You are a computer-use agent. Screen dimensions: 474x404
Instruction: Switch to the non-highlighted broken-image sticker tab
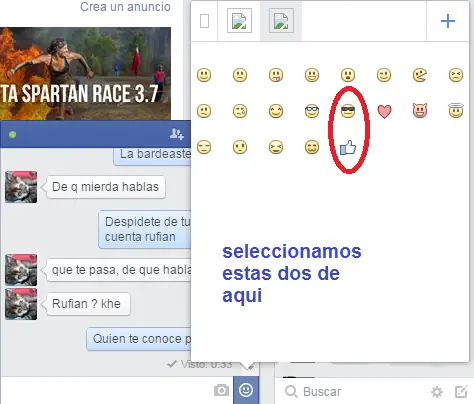(x=239, y=21)
